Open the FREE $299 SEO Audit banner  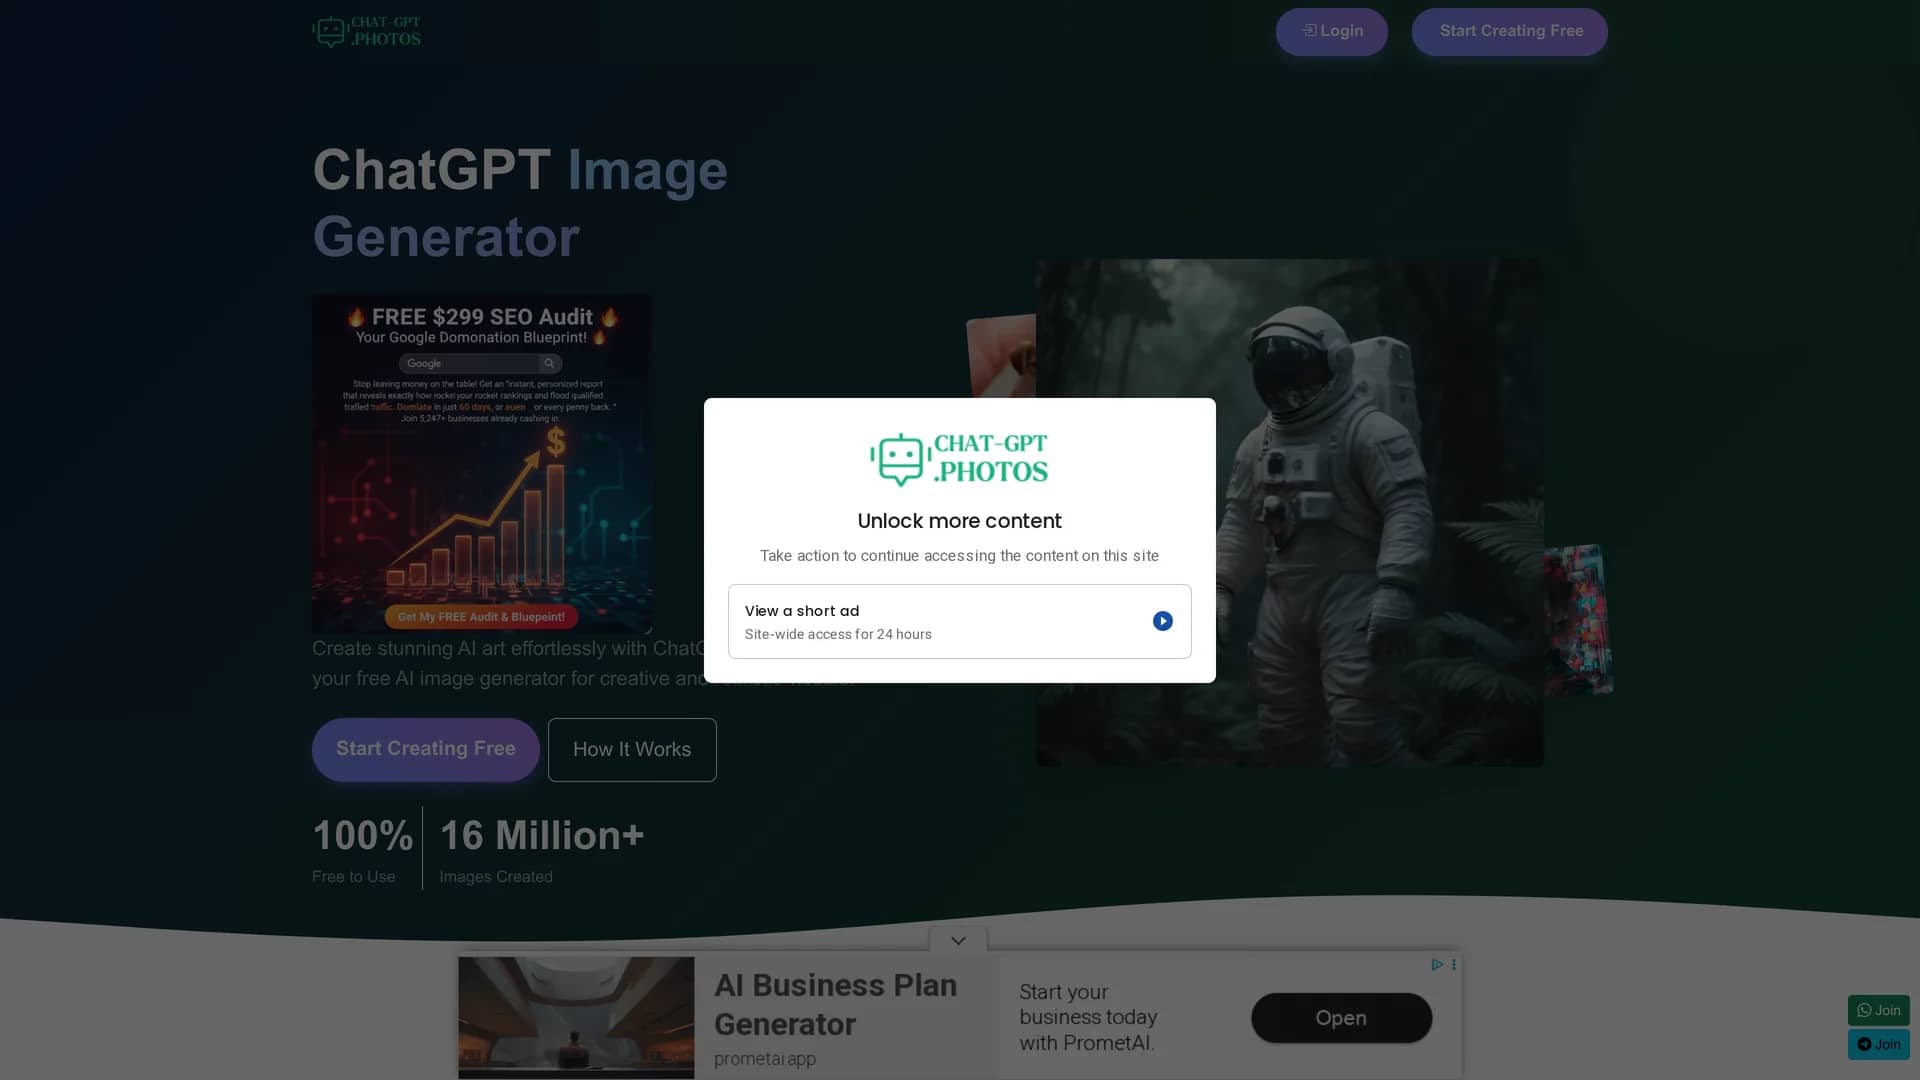482,463
